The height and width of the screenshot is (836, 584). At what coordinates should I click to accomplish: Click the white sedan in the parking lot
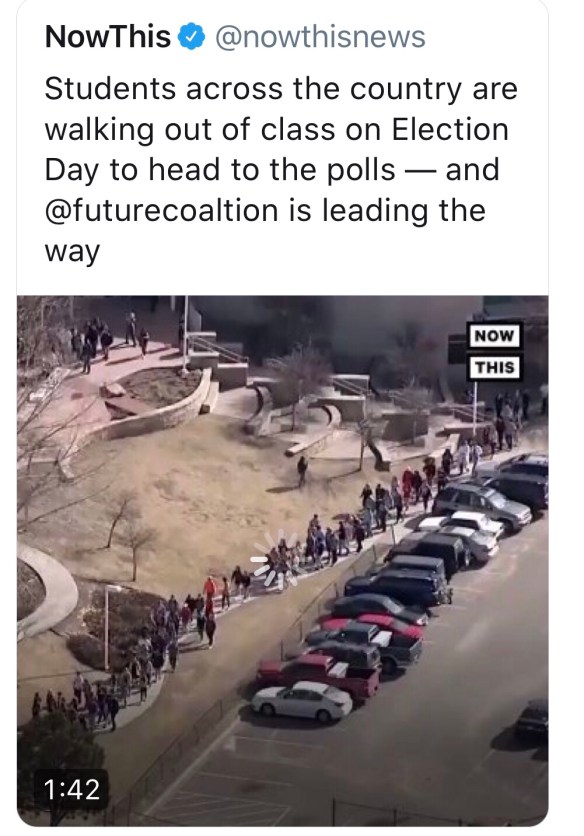[x=302, y=700]
